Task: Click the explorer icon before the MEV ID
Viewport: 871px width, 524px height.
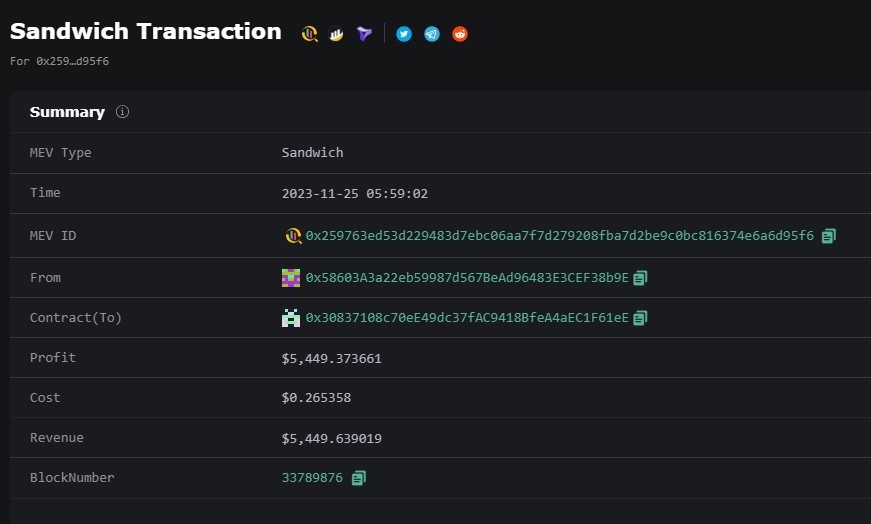Action: (293, 237)
